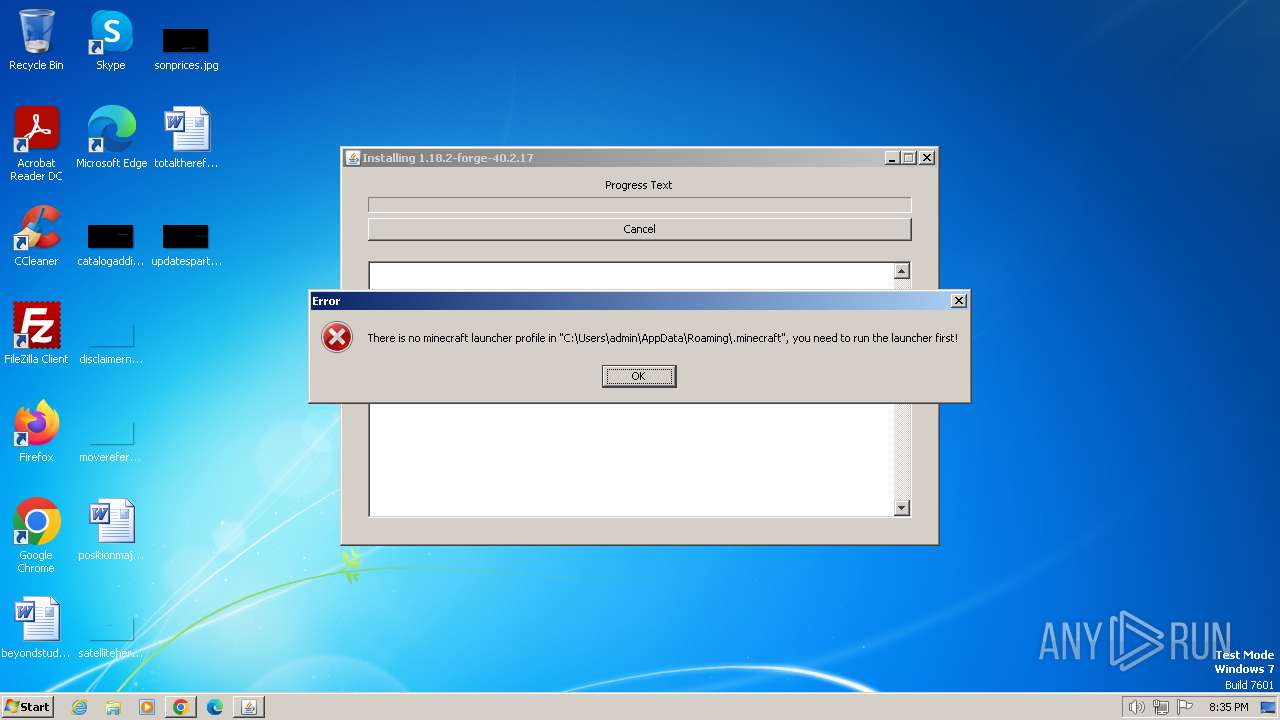Open Chrome from the taskbar
Screen dimensions: 1280x720
[180, 707]
